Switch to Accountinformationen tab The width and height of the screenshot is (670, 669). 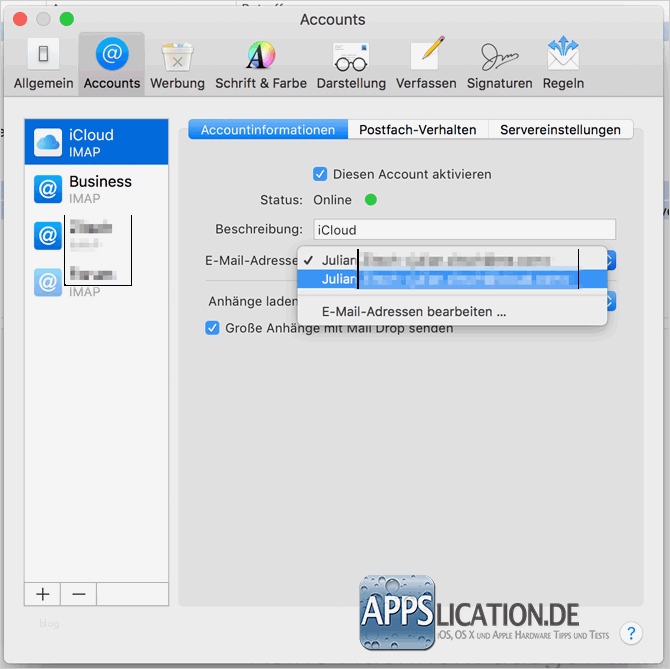coord(268,129)
